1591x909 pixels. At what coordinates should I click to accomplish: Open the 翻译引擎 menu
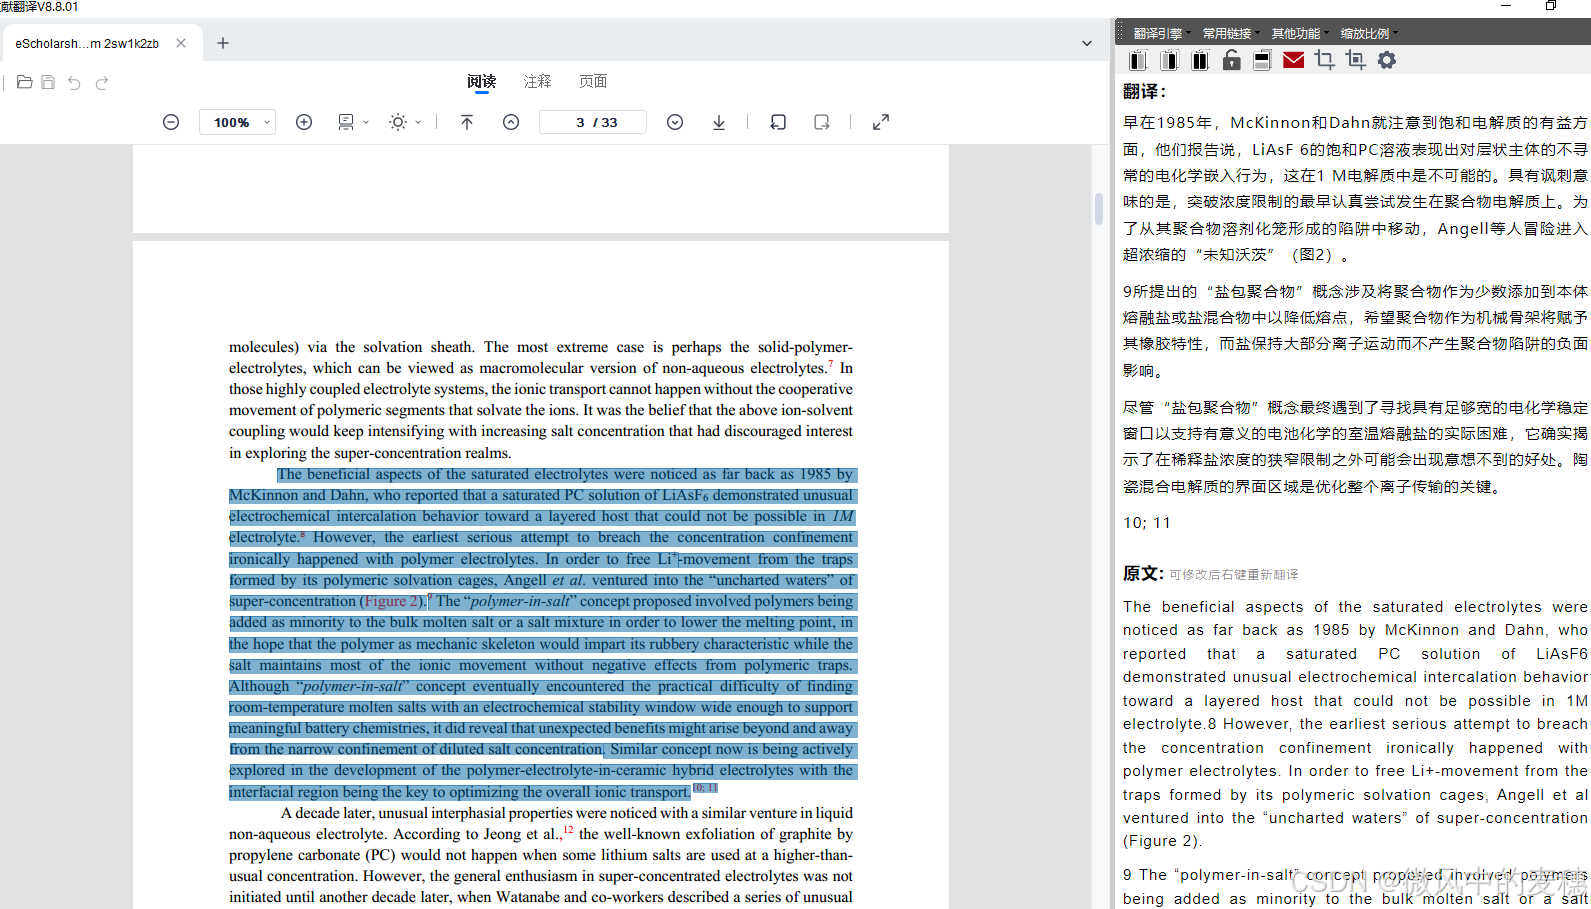click(x=1162, y=33)
